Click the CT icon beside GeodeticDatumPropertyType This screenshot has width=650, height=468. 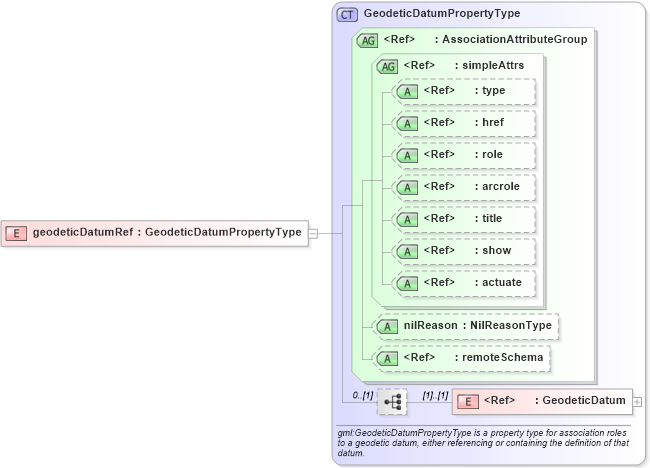click(x=347, y=15)
